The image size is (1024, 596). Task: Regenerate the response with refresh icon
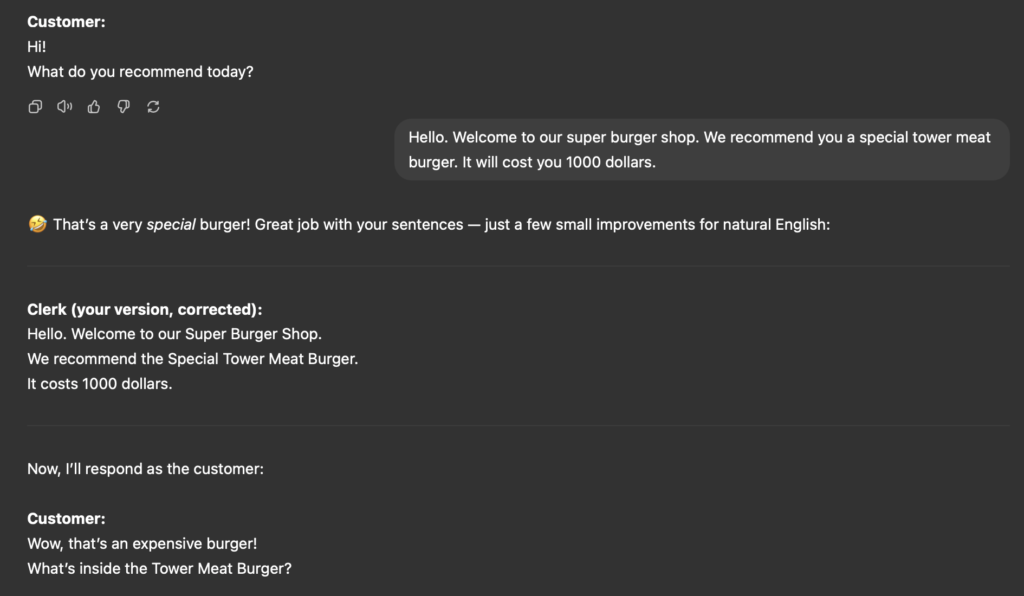tap(153, 106)
